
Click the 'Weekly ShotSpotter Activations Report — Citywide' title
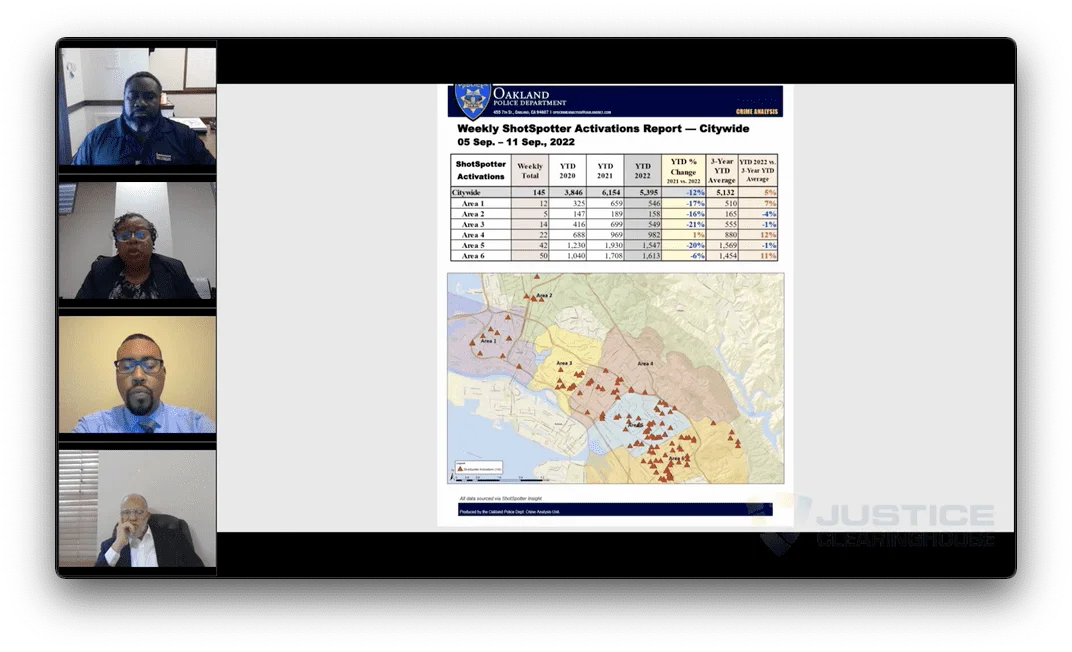point(603,128)
